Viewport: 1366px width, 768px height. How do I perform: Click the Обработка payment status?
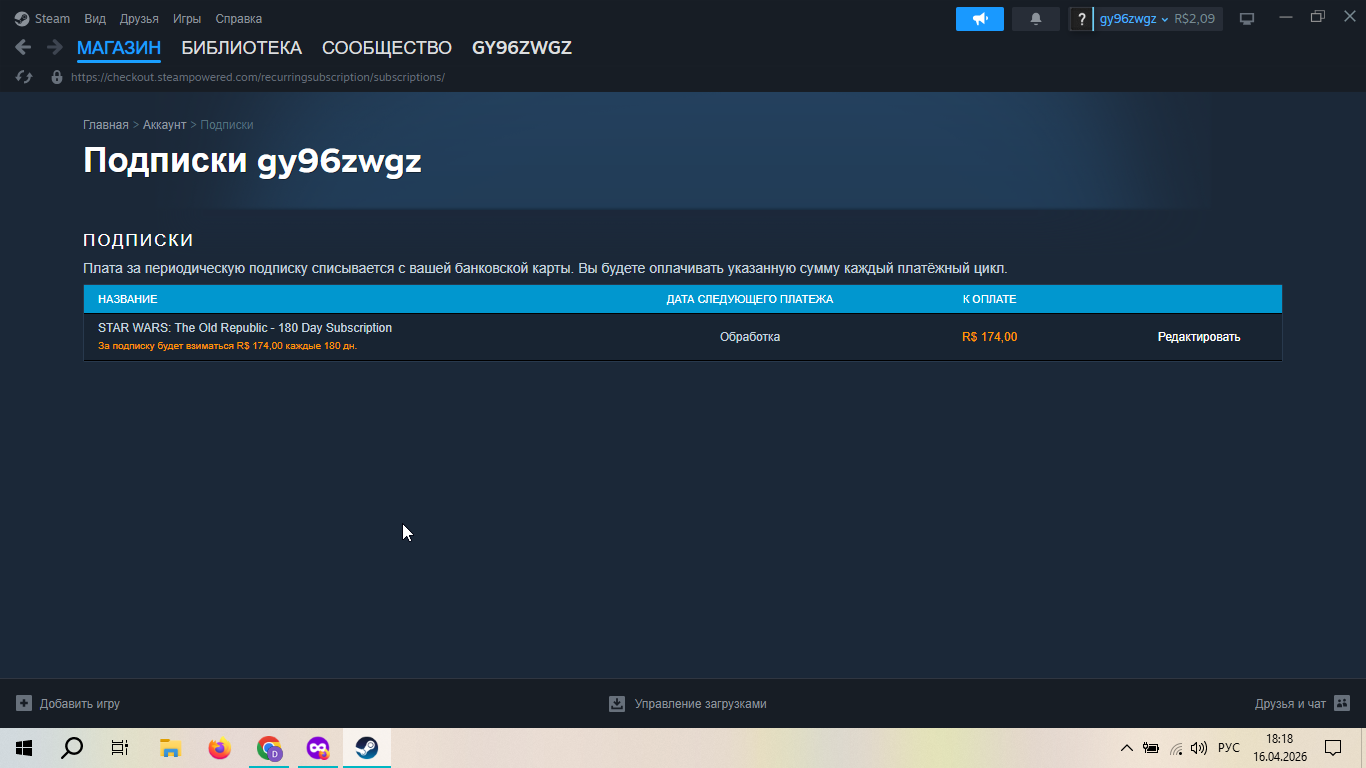pyautogui.click(x=750, y=337)
